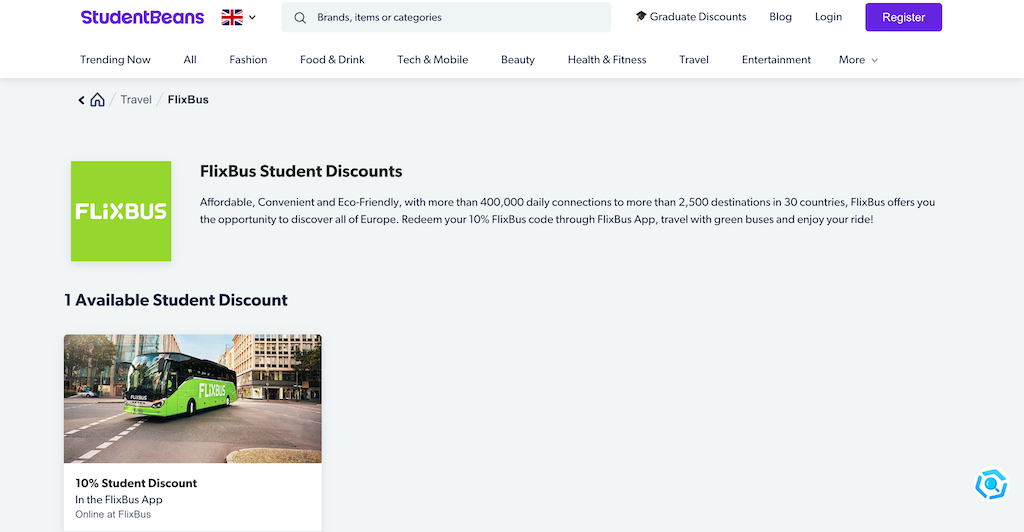1024x532 pixels.
Task: Open the Travel breadcrumb link
Action: tap(136, 99)
